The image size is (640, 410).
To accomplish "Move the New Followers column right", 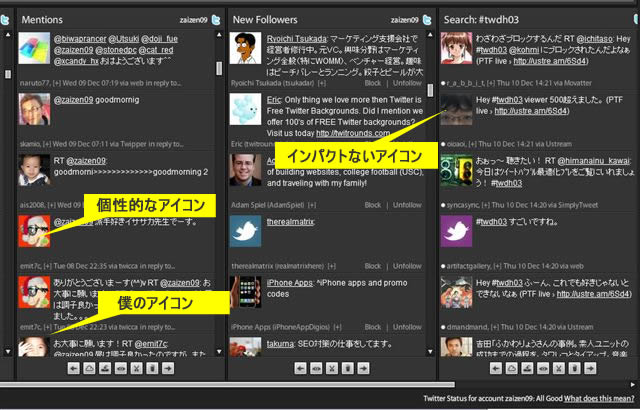I will coord(363,368).
